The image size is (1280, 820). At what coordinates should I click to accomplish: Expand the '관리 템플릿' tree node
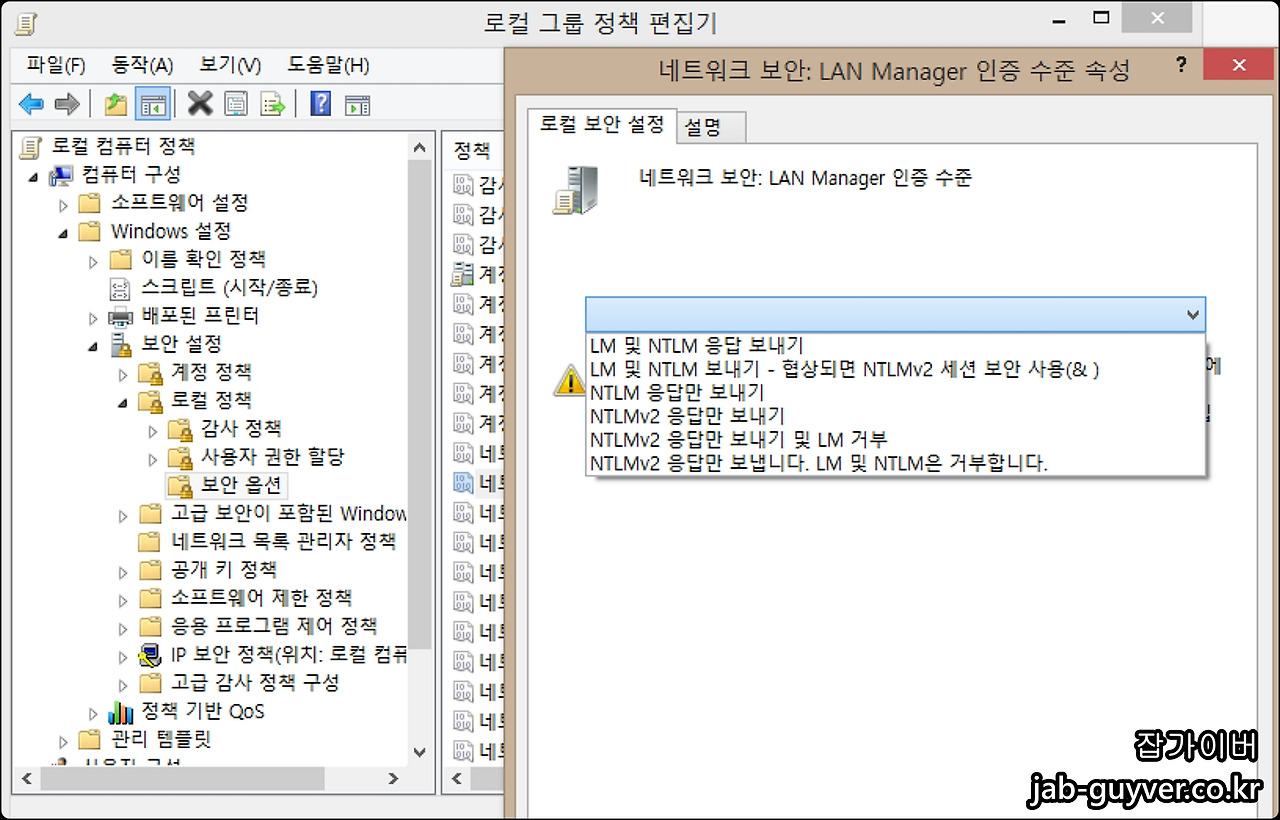click(63, 740)
